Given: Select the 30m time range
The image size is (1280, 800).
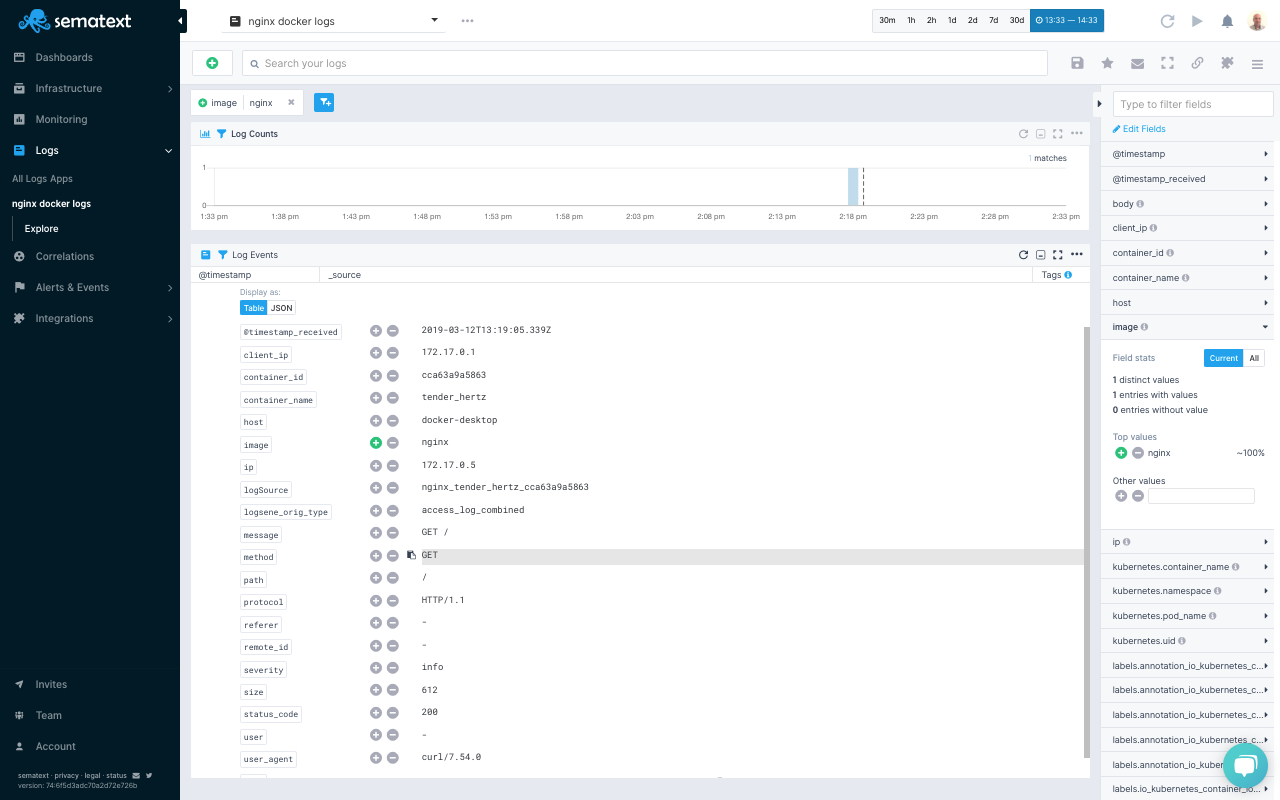Looking at the screenshot, I should coord(887,21).
